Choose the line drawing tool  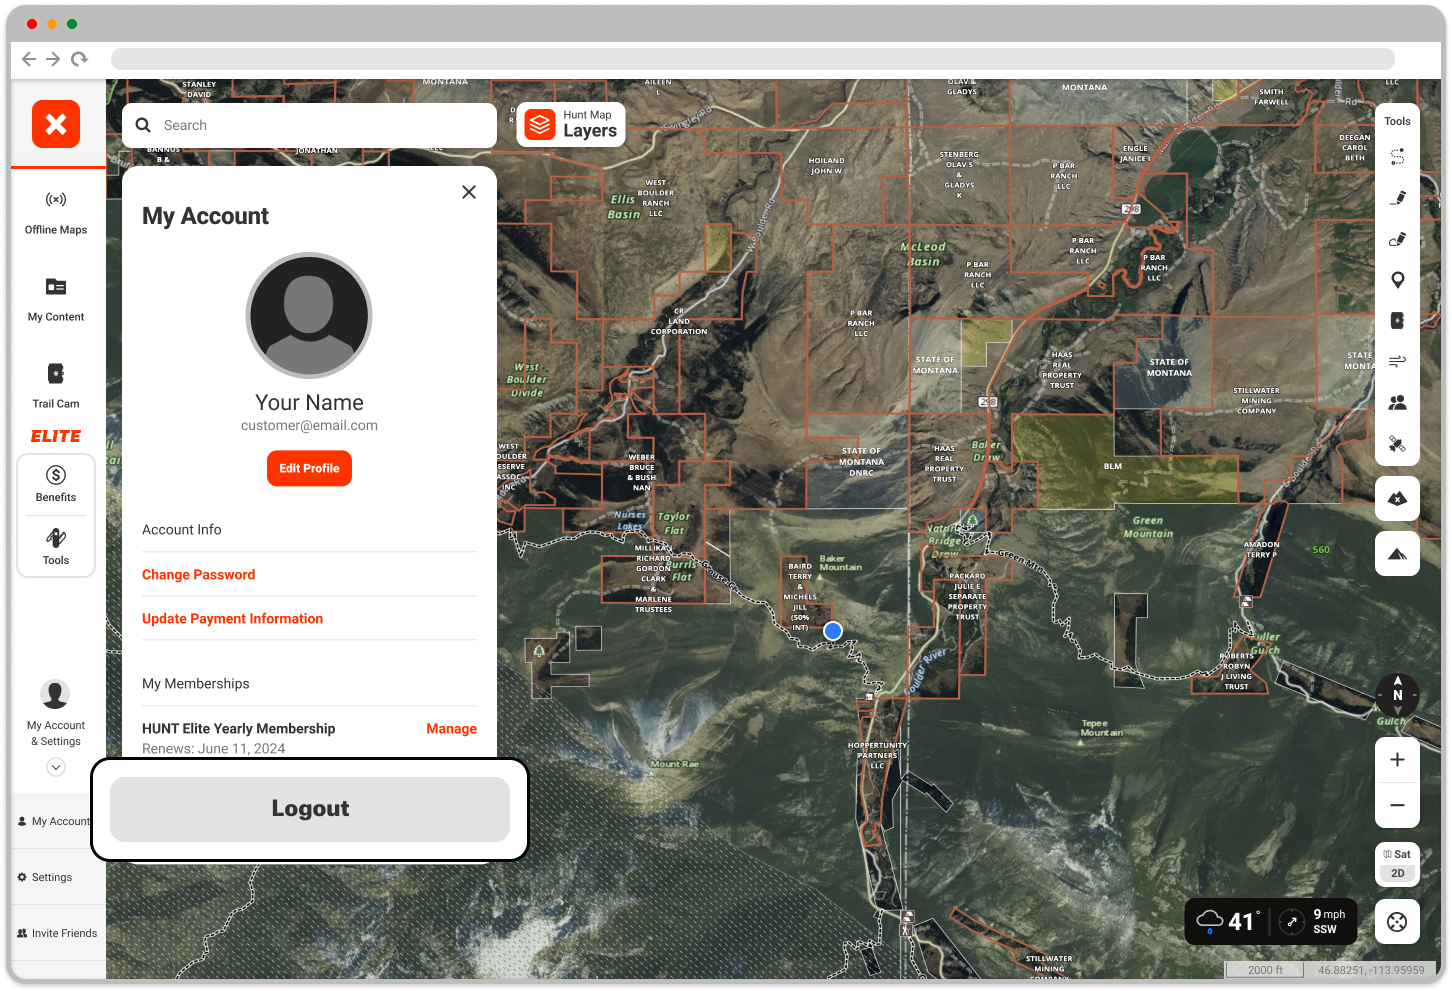(1397, 198)
